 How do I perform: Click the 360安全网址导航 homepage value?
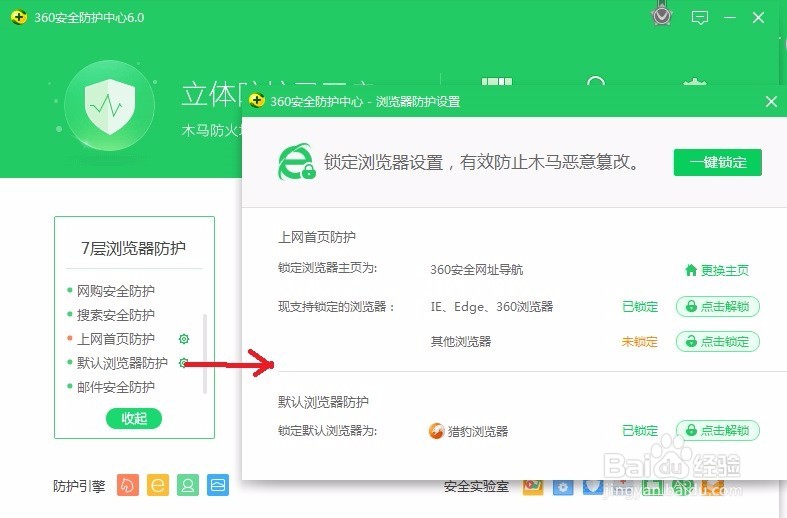[x=477, y=270]
